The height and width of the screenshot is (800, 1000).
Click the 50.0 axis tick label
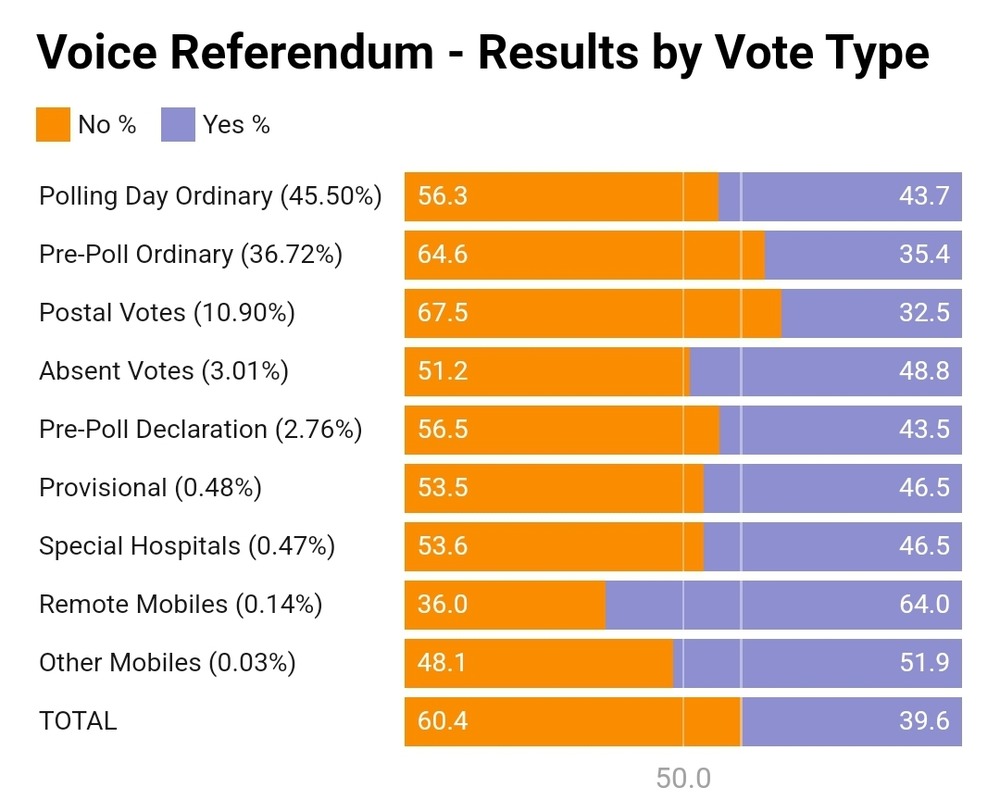pyautogui.click(x=683, y=778)
